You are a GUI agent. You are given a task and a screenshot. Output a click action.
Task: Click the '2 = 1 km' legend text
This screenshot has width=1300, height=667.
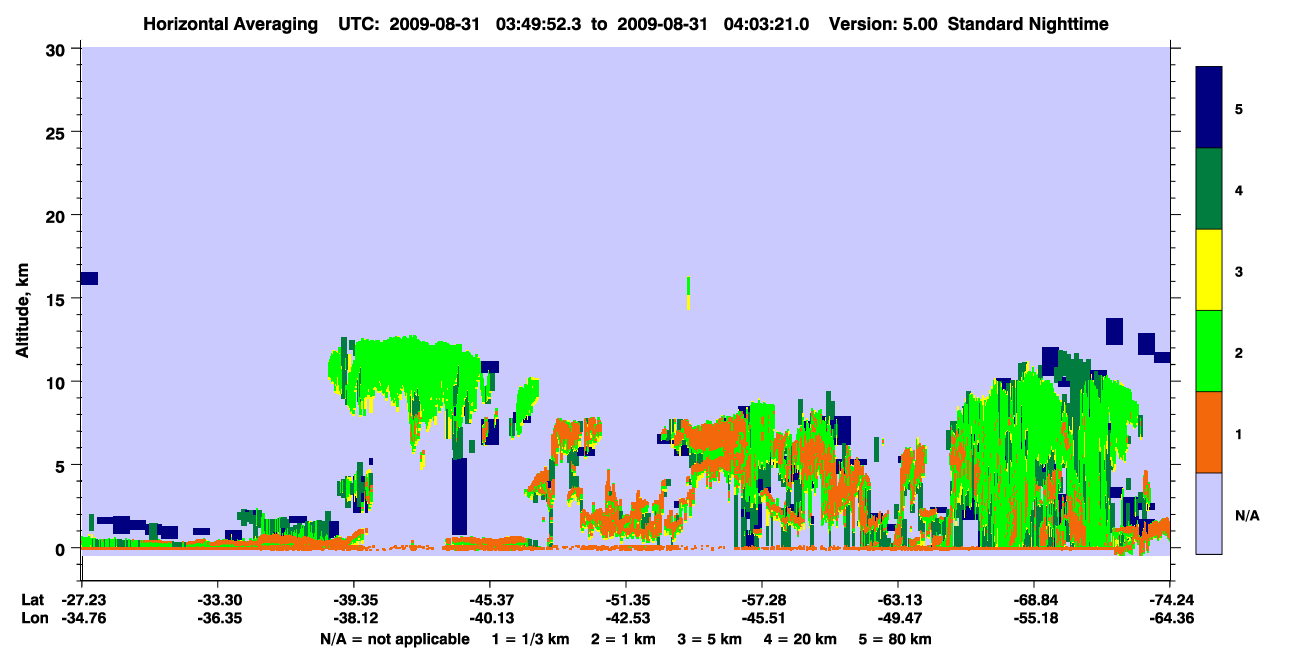click(x=624, y=639)
